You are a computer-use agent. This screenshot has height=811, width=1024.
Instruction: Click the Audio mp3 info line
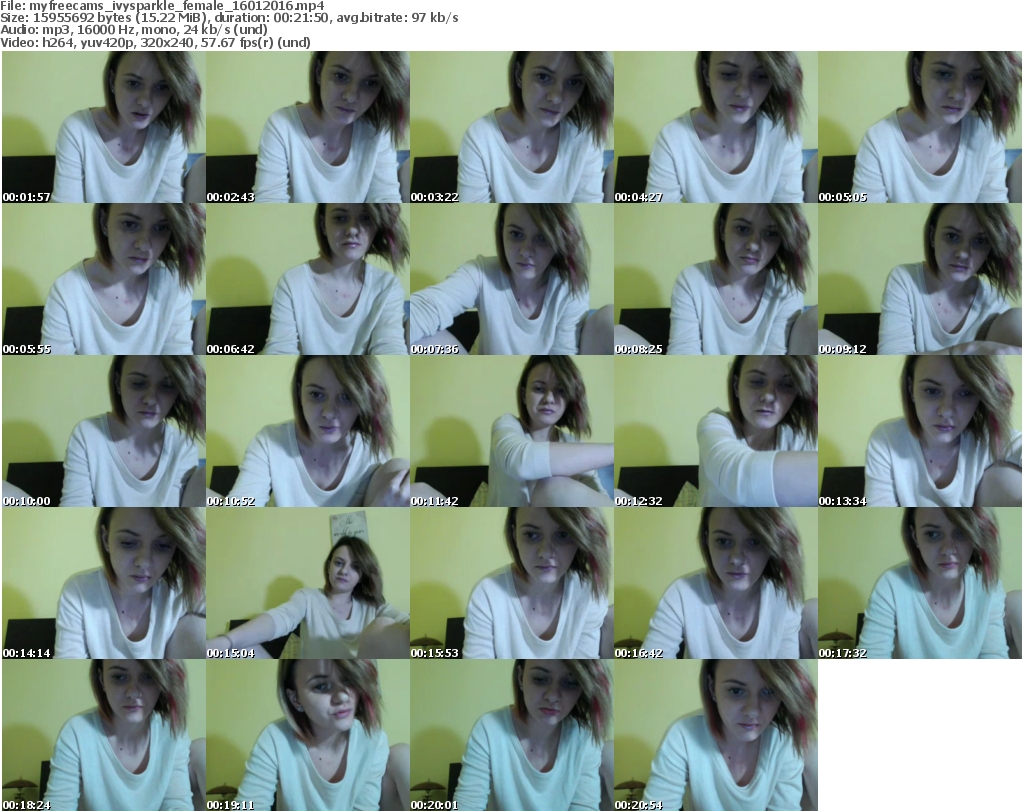pos(134,30)
